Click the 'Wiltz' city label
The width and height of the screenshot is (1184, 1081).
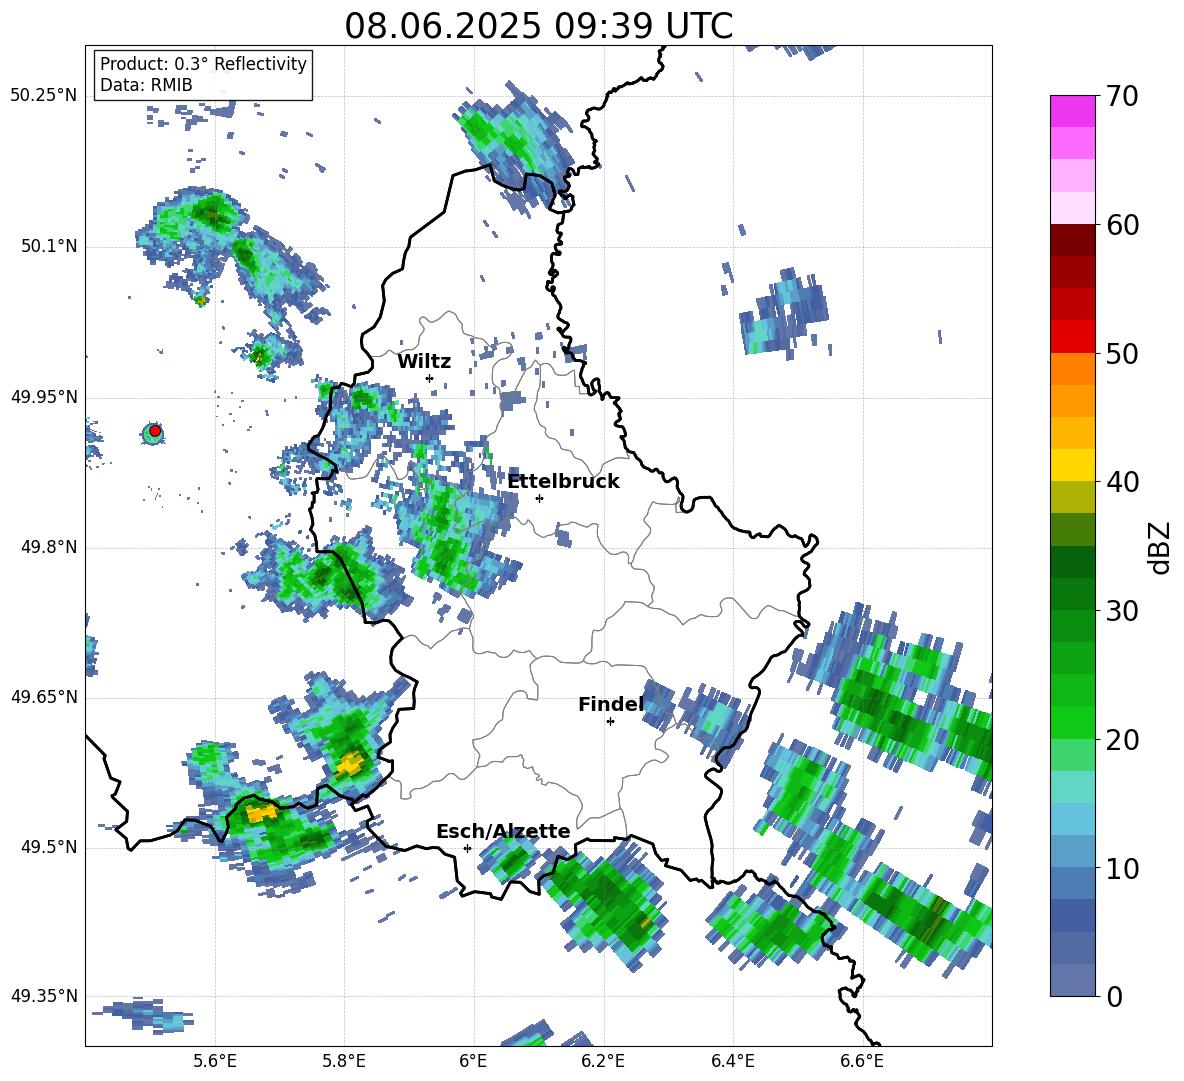tap(424, 362)
